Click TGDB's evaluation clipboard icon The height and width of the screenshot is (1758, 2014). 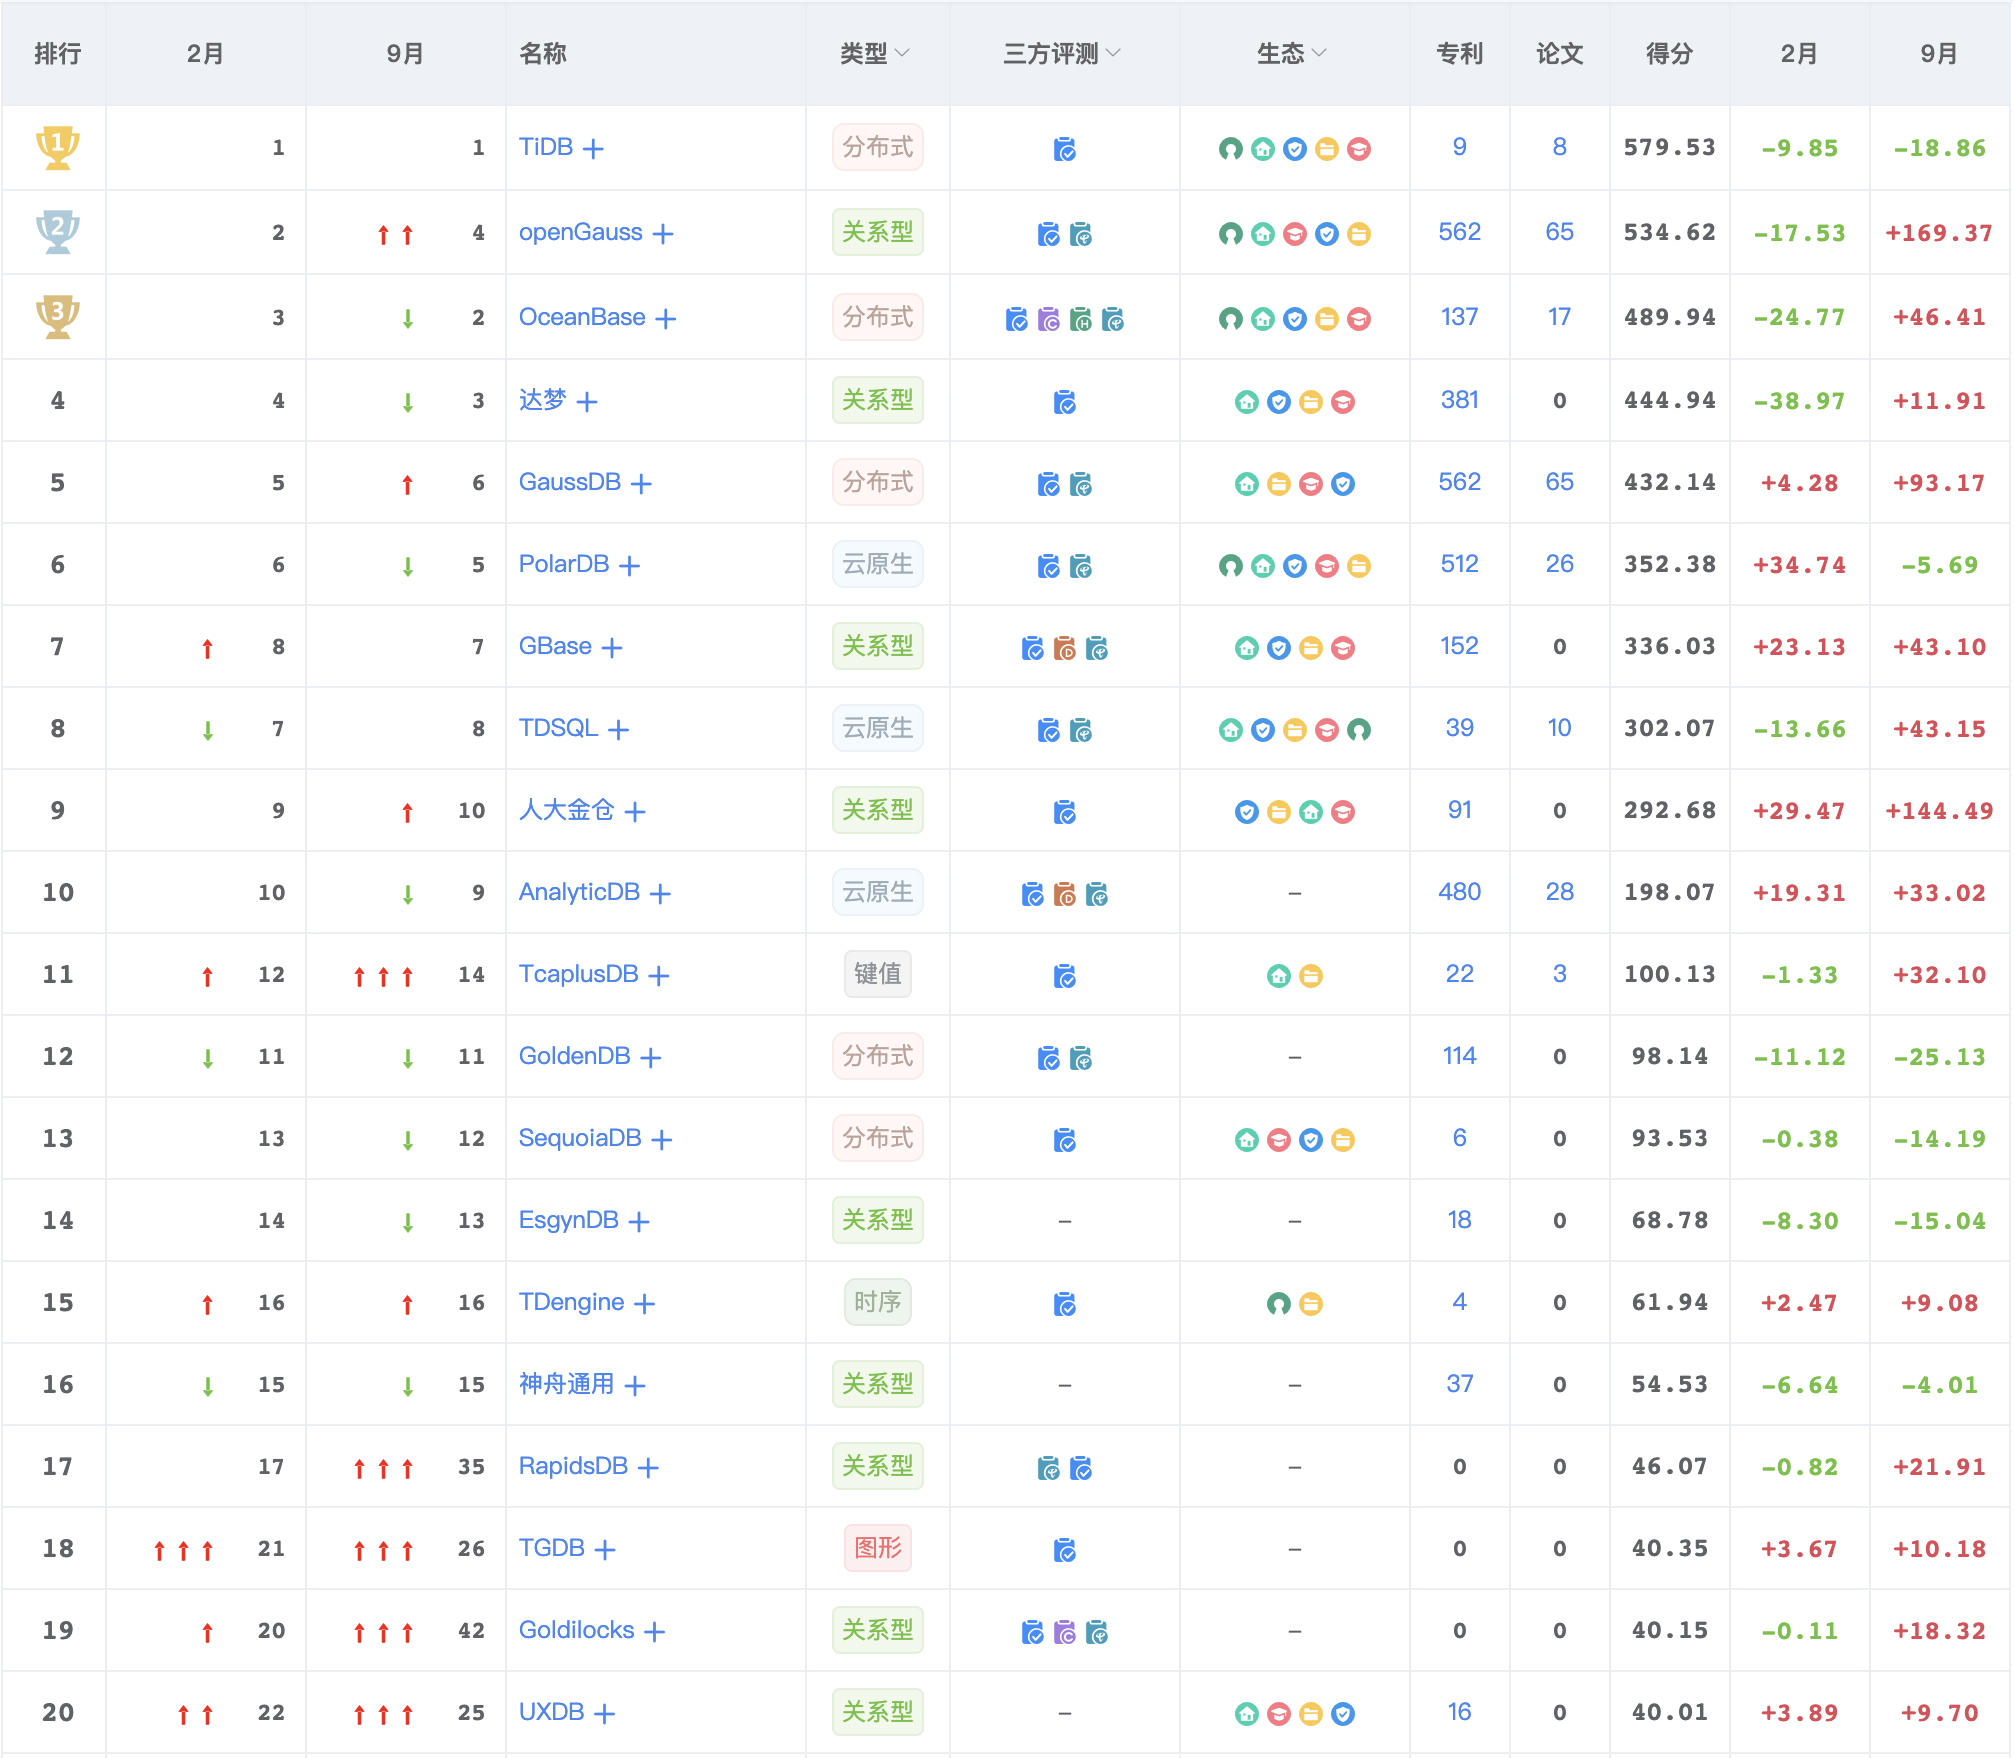[1065, 1550]
